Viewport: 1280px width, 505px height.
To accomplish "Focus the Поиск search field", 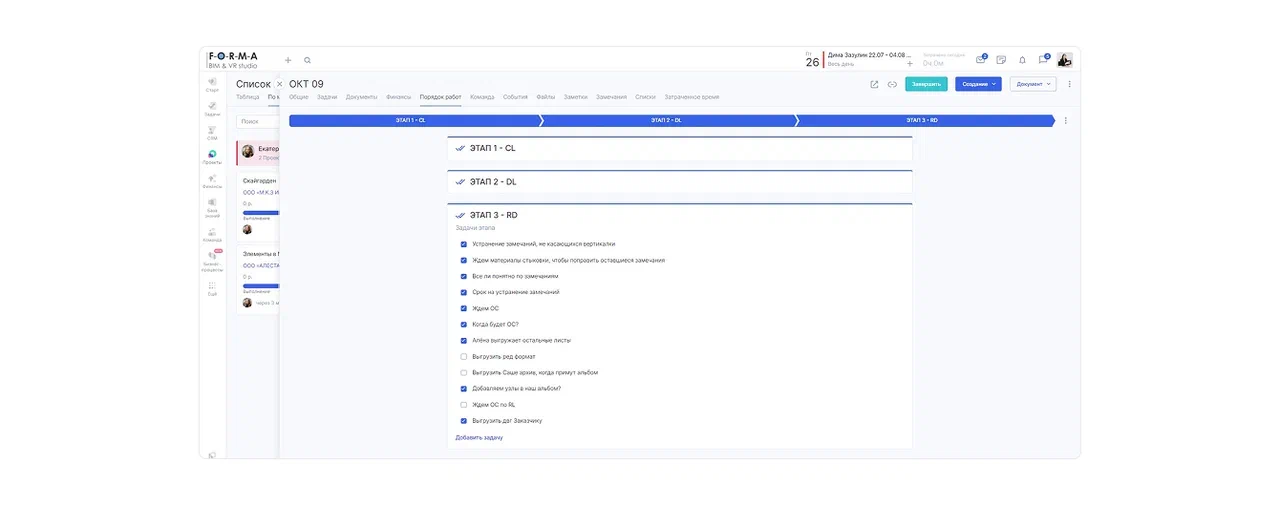I will tap(258, 121).
